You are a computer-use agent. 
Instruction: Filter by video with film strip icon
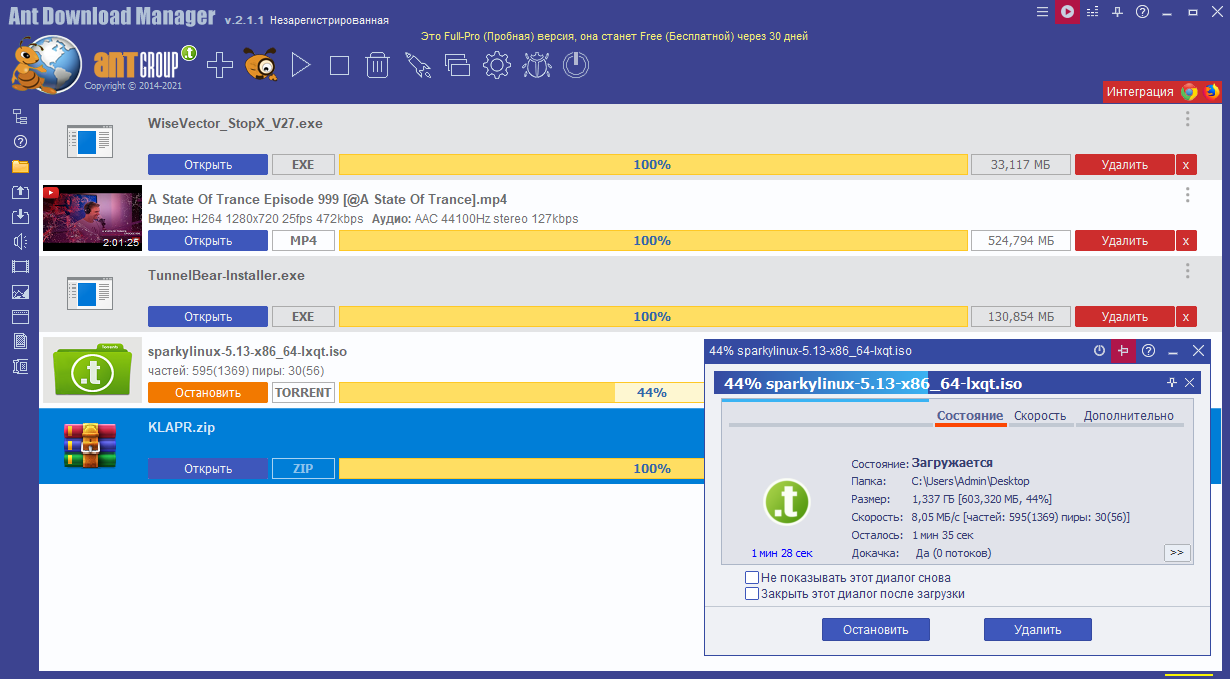coord(20,267)
